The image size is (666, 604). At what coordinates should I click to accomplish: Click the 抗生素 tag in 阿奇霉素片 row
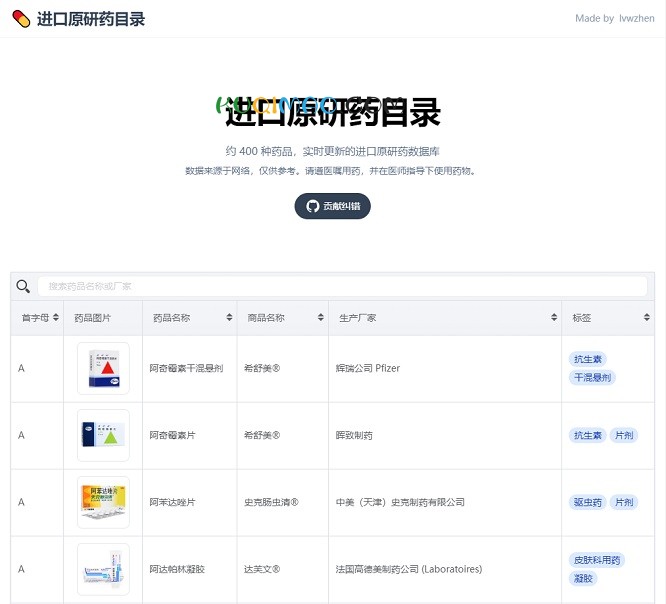[x=587, y=435]
